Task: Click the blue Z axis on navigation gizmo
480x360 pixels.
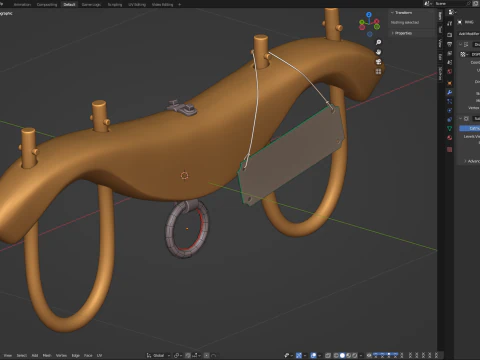Action: tap(369, 15)
